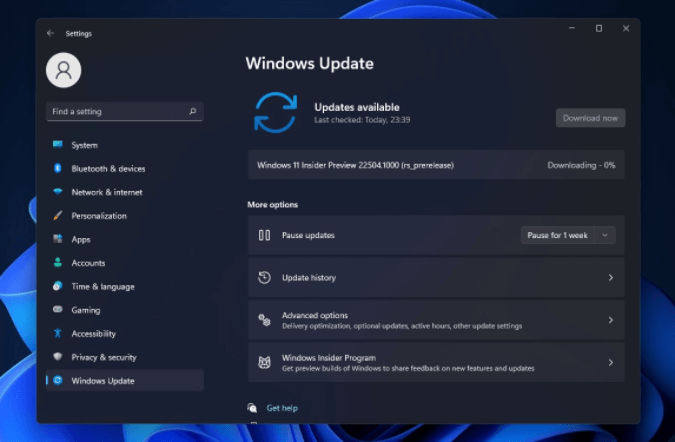
Task: Select Windows Update in sidebar
Action: 125,380
